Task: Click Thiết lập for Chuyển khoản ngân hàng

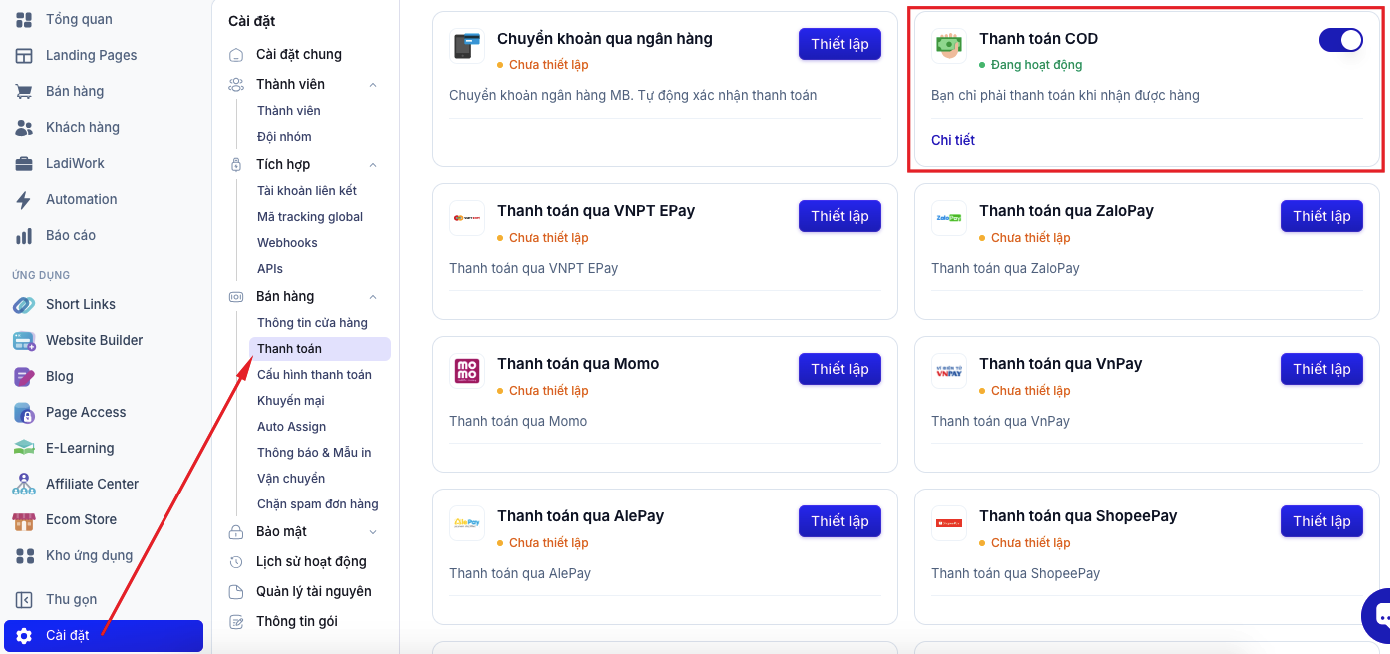Action: (839, 44)
